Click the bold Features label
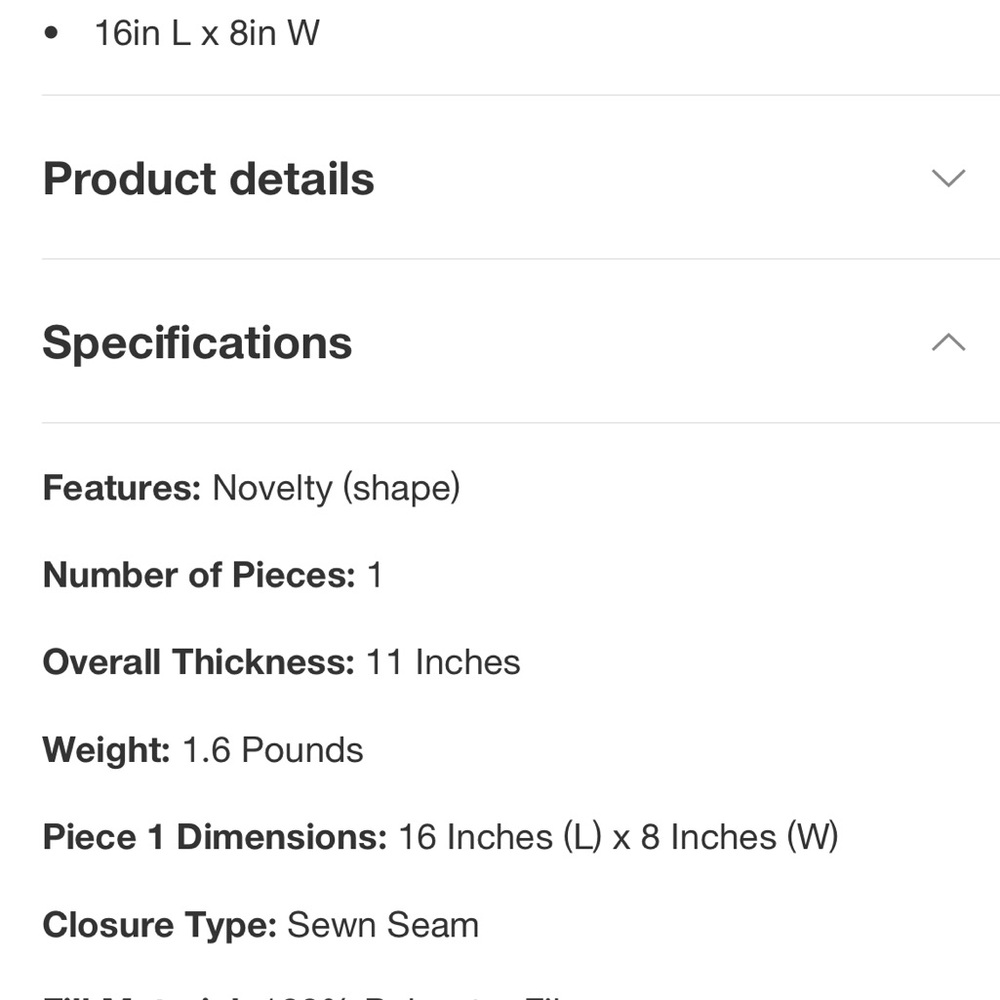 pyautogui.click(x=122, y=488)
